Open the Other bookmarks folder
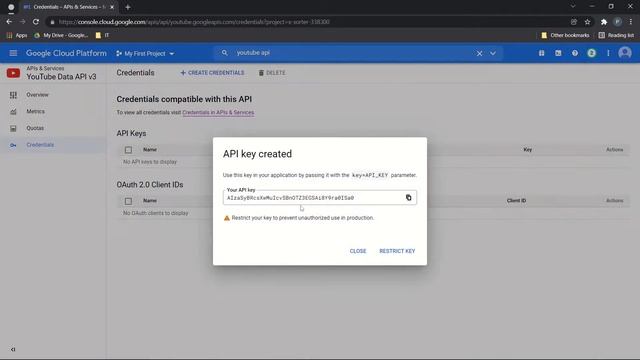Image resolution: width=640 pixels, height=360 pixels. tap(565, 36)
